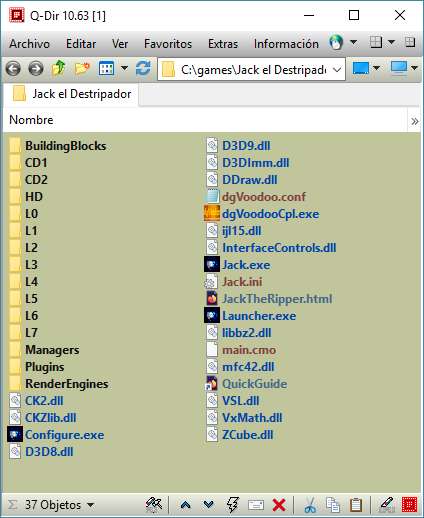
Task: Click the blue down chevron in status bar
Action: pyautogui.click(x=209, y=505)
